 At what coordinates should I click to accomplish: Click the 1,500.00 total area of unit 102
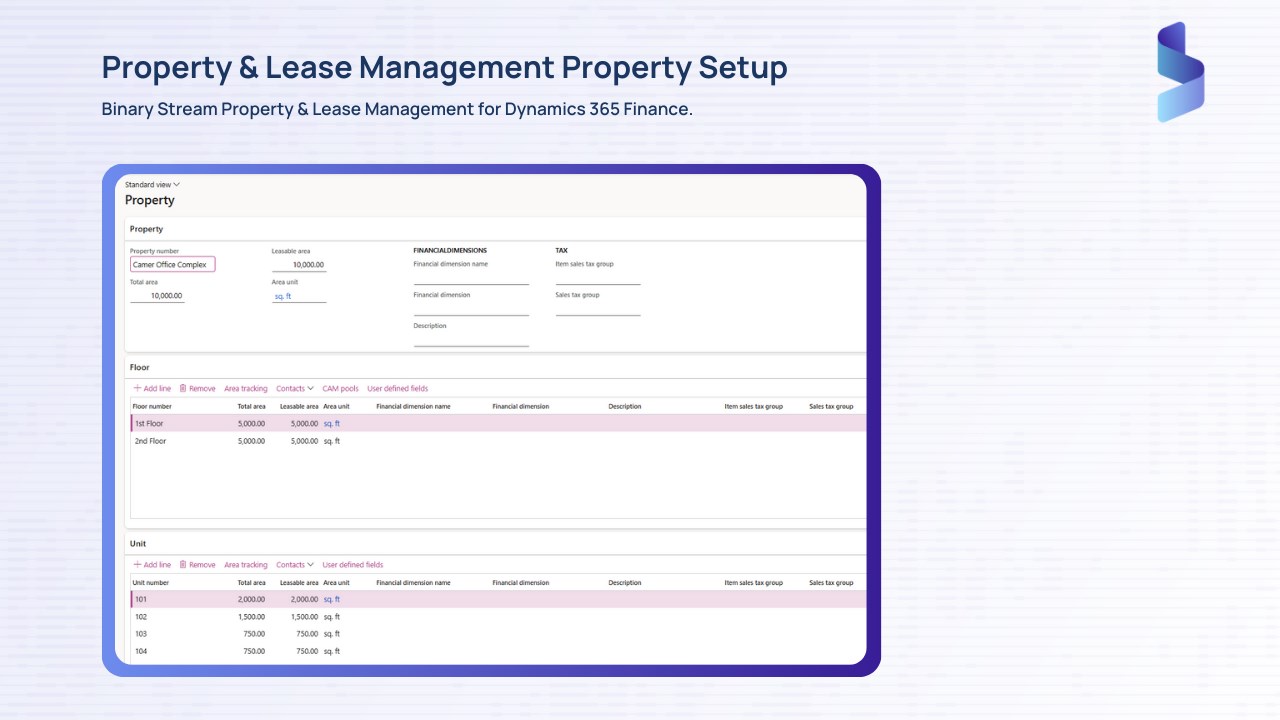pos(251,617)
